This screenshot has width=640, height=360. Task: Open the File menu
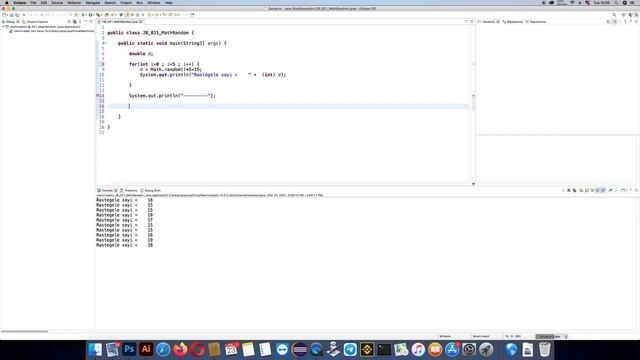click(x=33, y=2)
